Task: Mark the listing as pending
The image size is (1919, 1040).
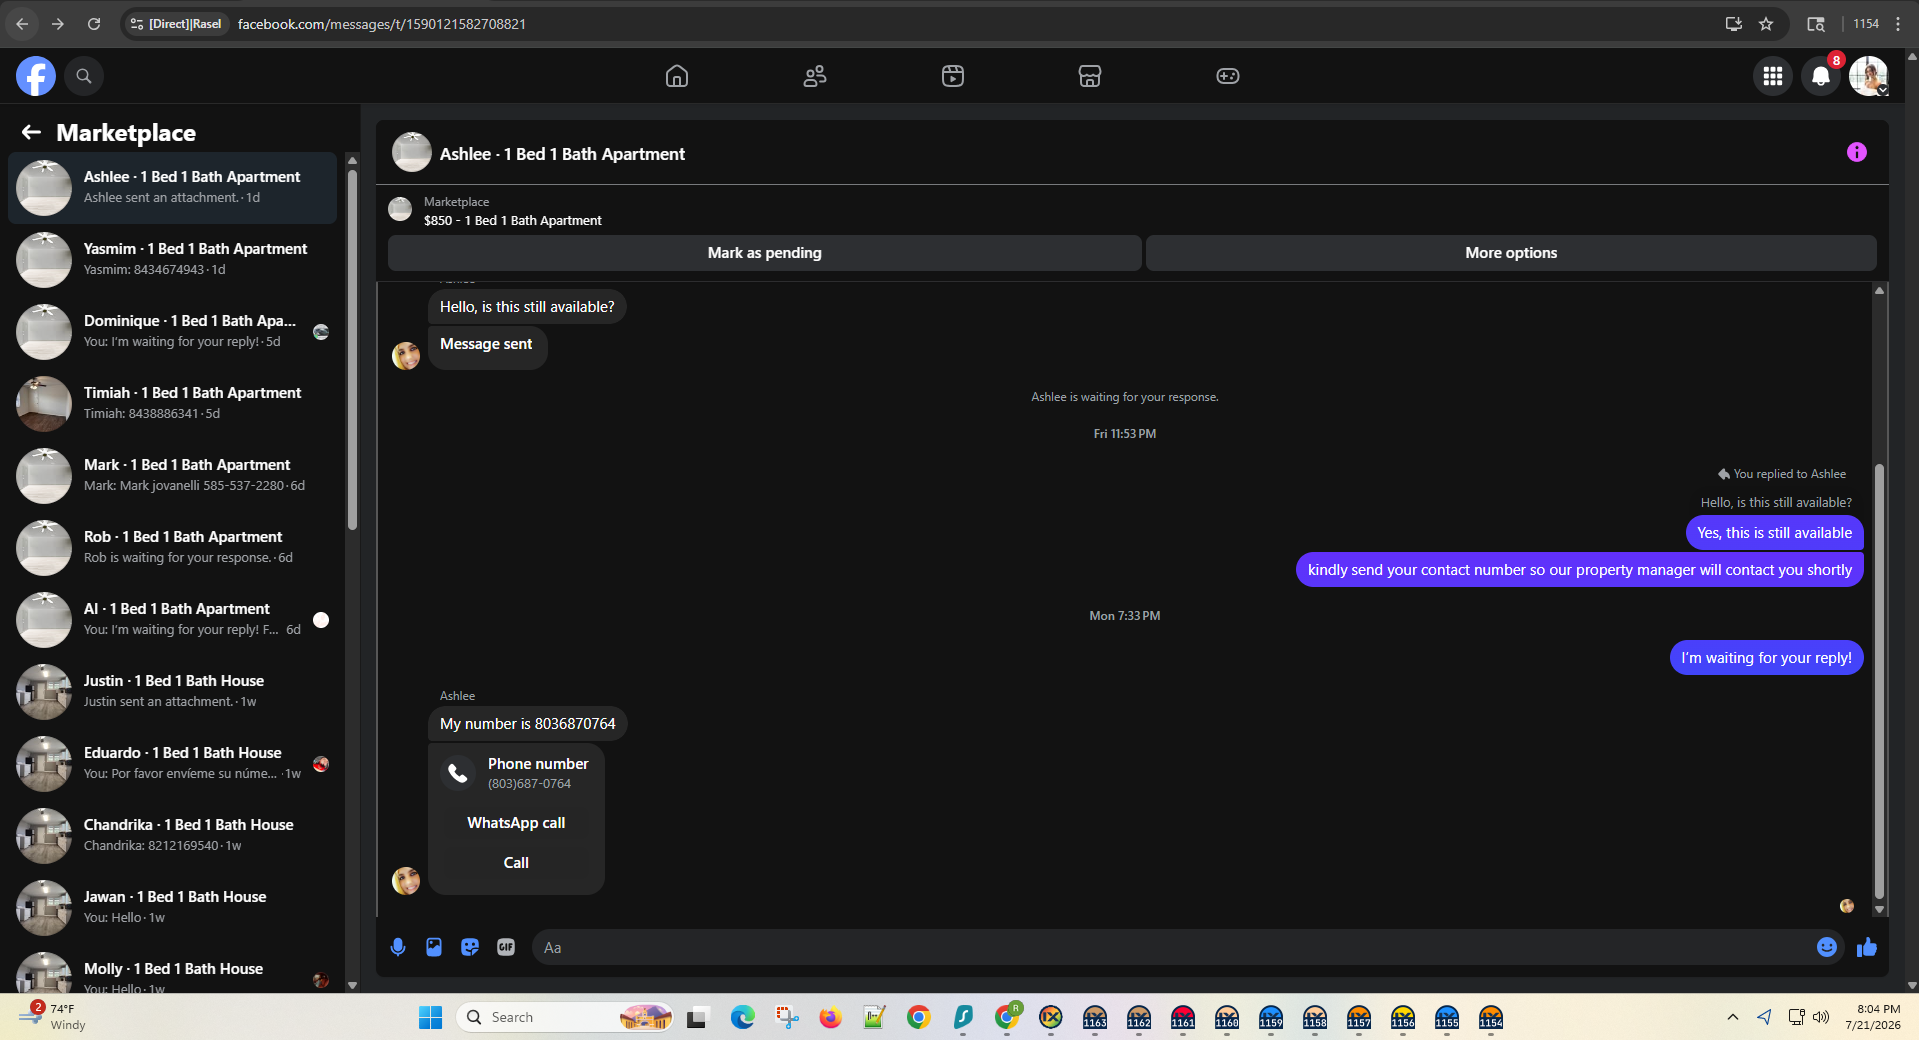Action: 765,253
